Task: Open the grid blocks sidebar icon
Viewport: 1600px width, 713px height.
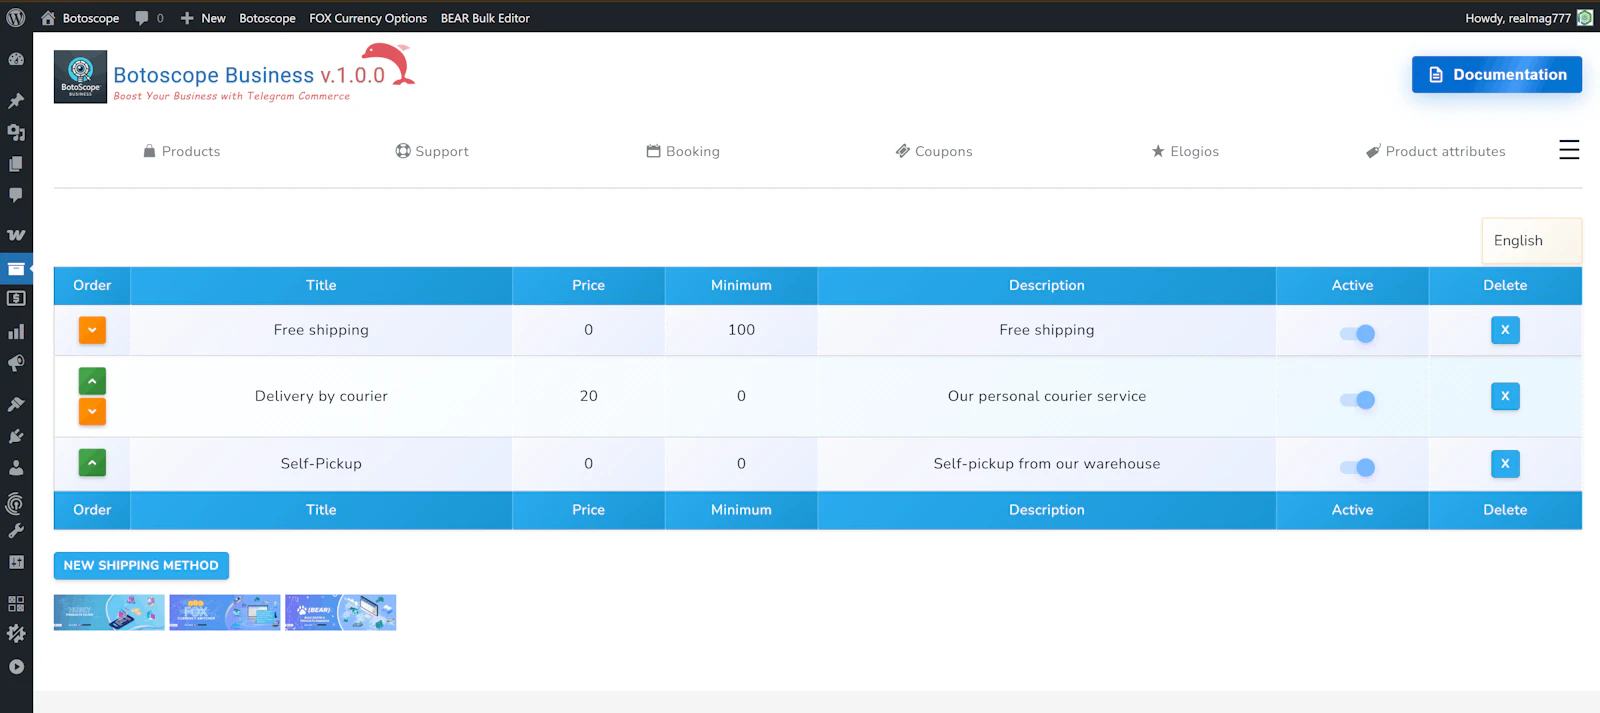Action: [16, 603]
